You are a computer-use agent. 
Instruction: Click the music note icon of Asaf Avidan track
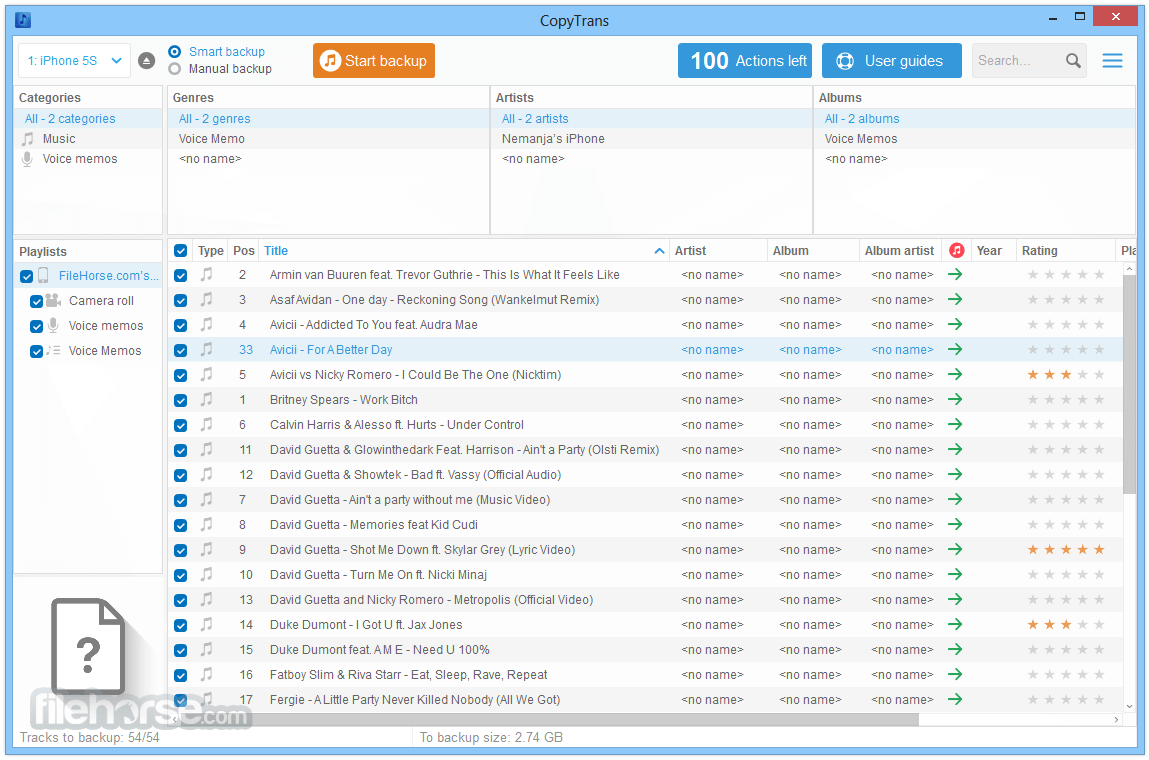tap(207, 299)
